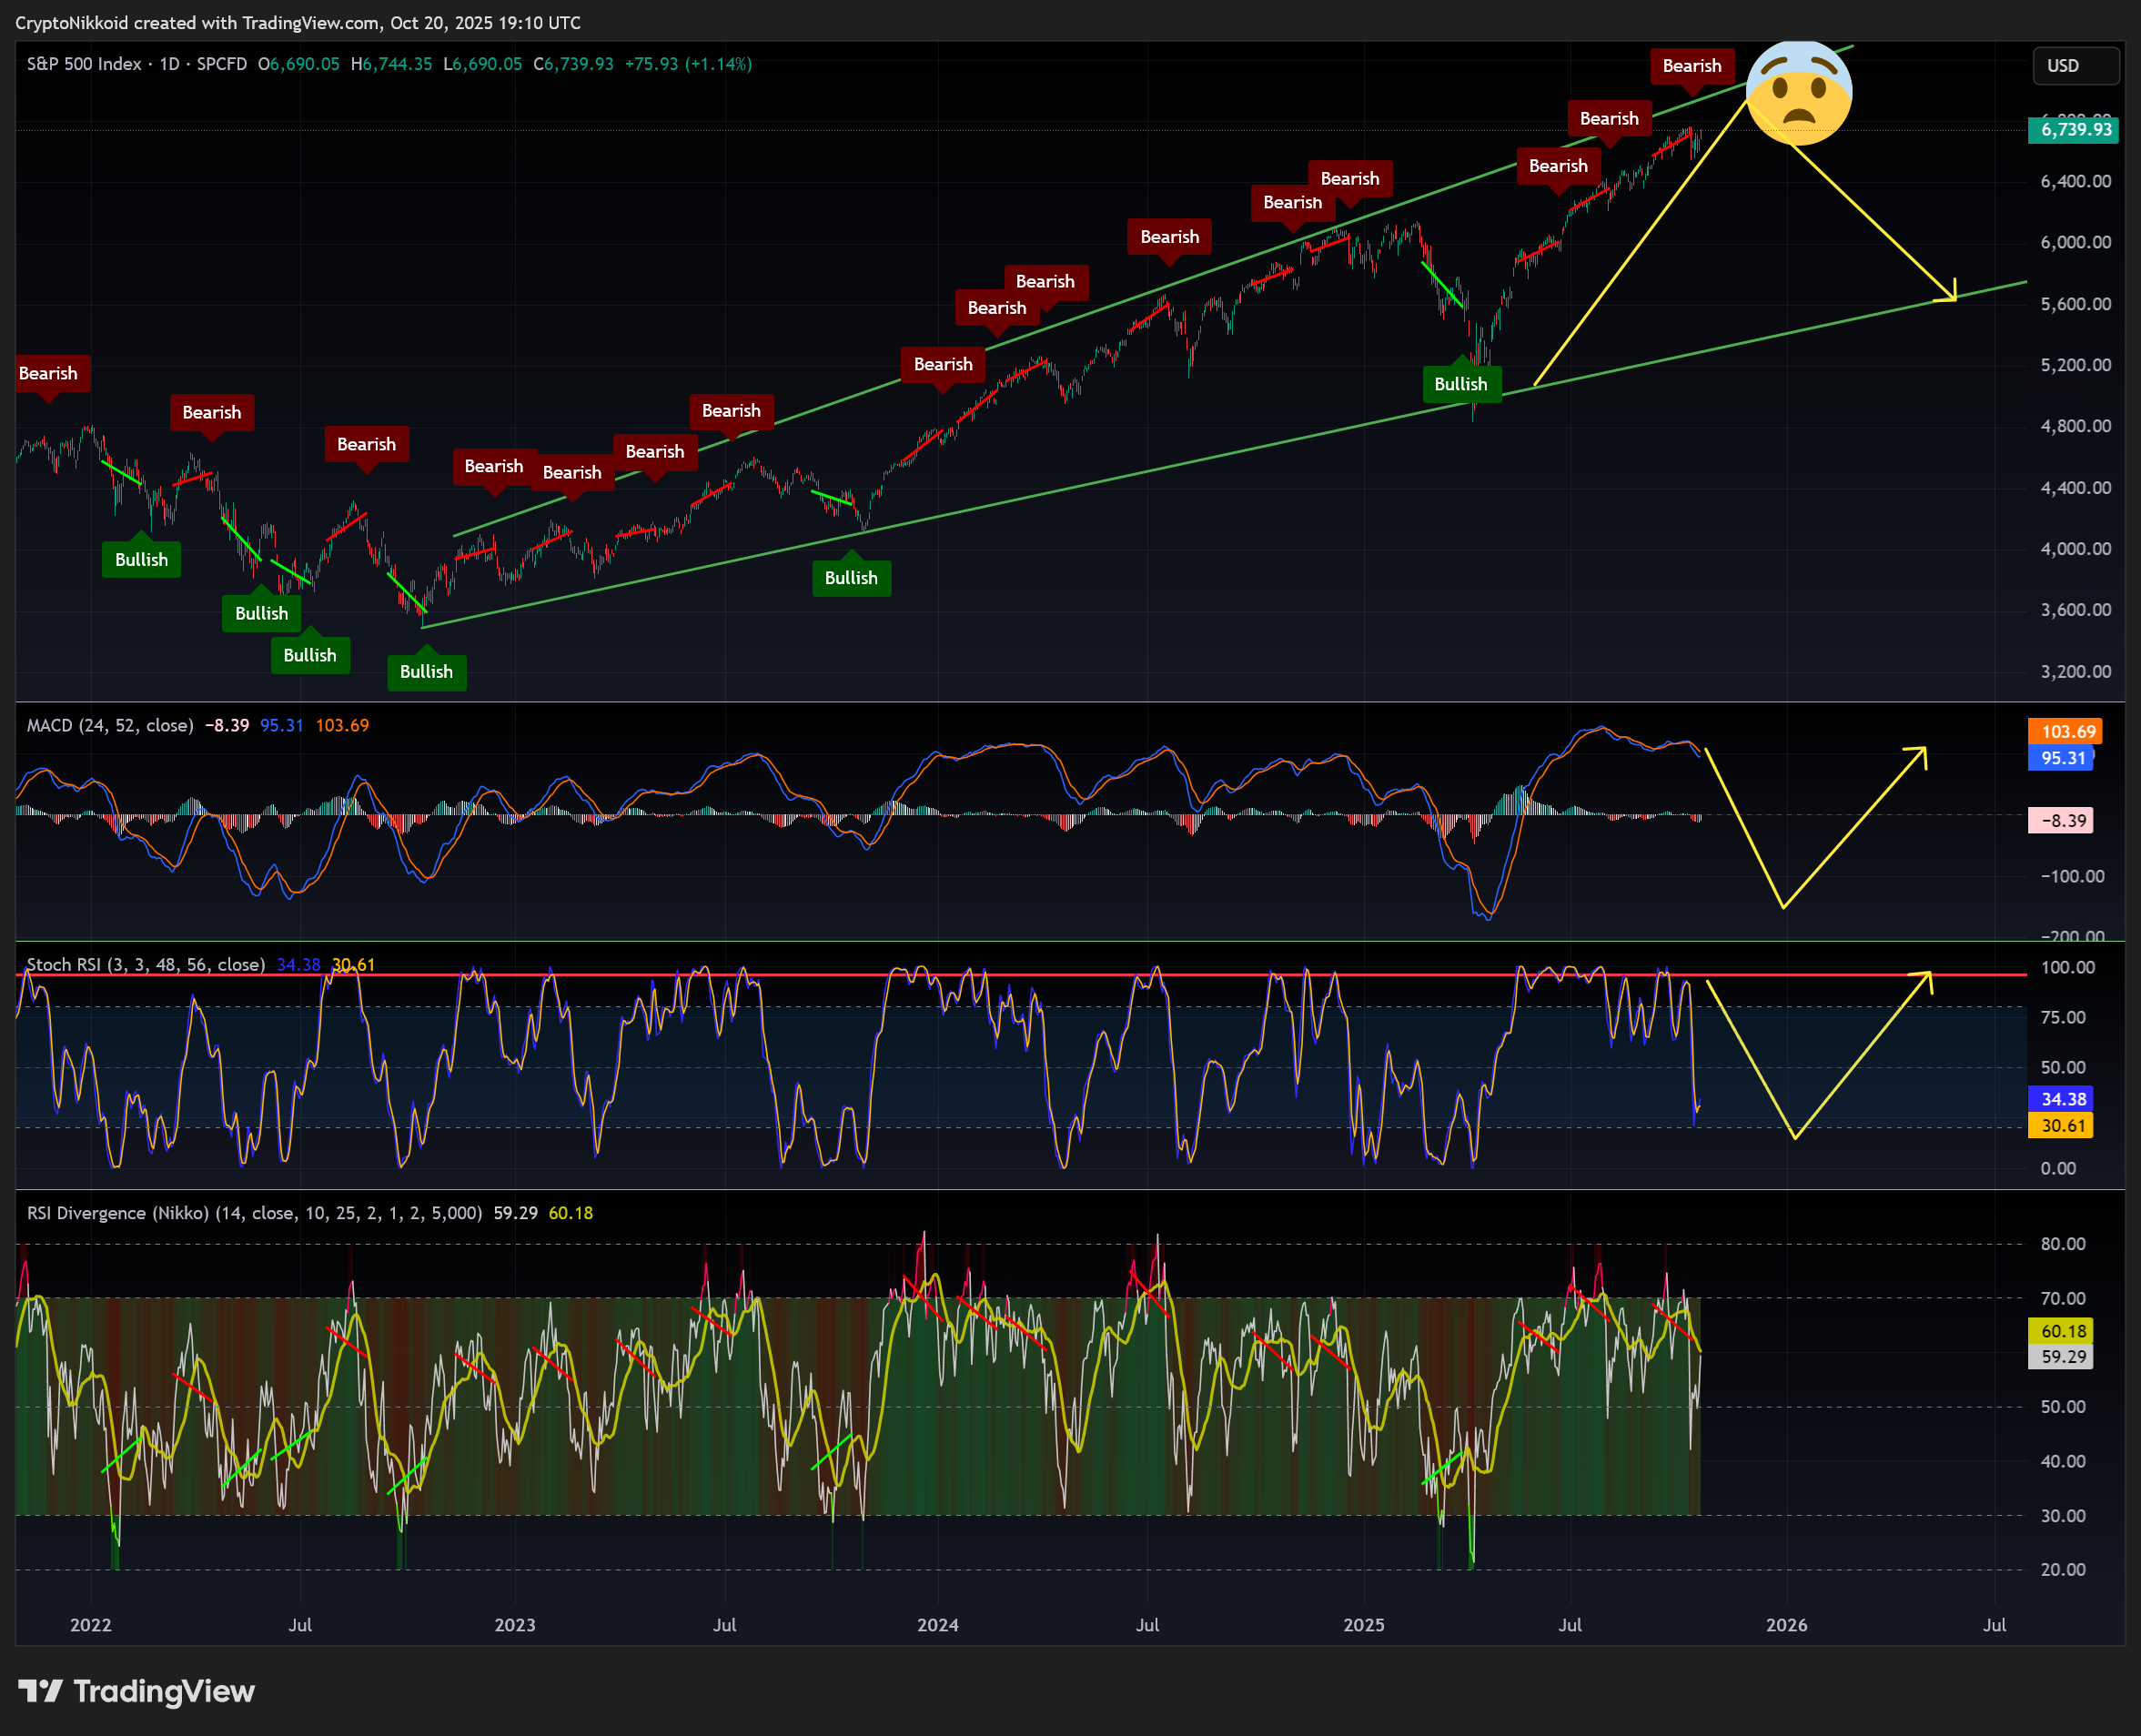Image resolution: width=2141 pixels, height=1736 pixels.
Task: Click the 4,800.00 price axis level
Action: pos(2075,426)
